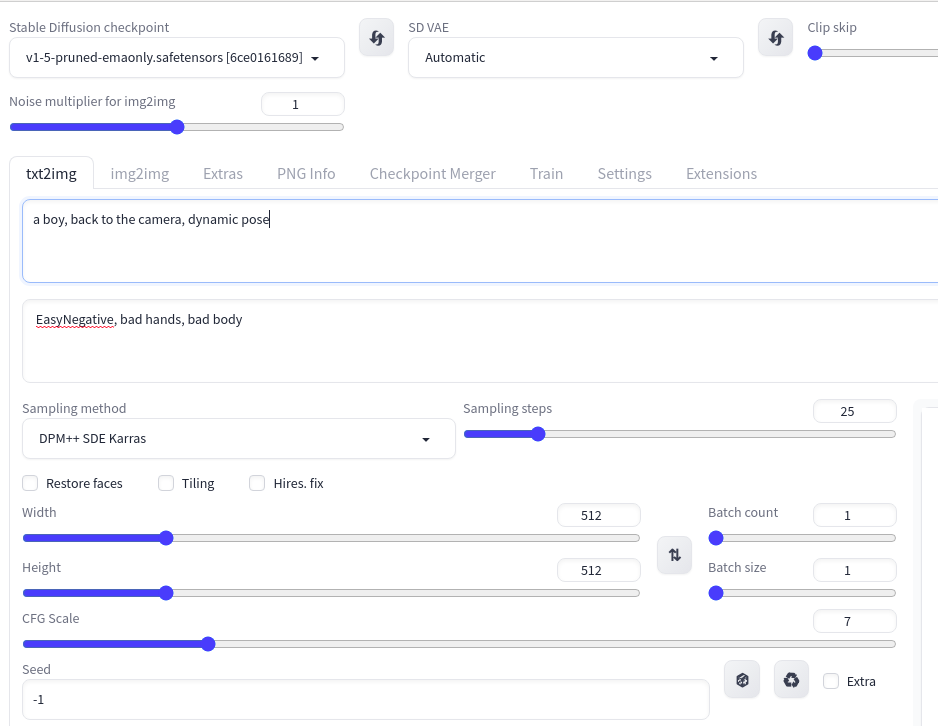Viewport: 938px width, 726px height.
Task: Open the Extensions tab
Action: (x=721, y=173)
